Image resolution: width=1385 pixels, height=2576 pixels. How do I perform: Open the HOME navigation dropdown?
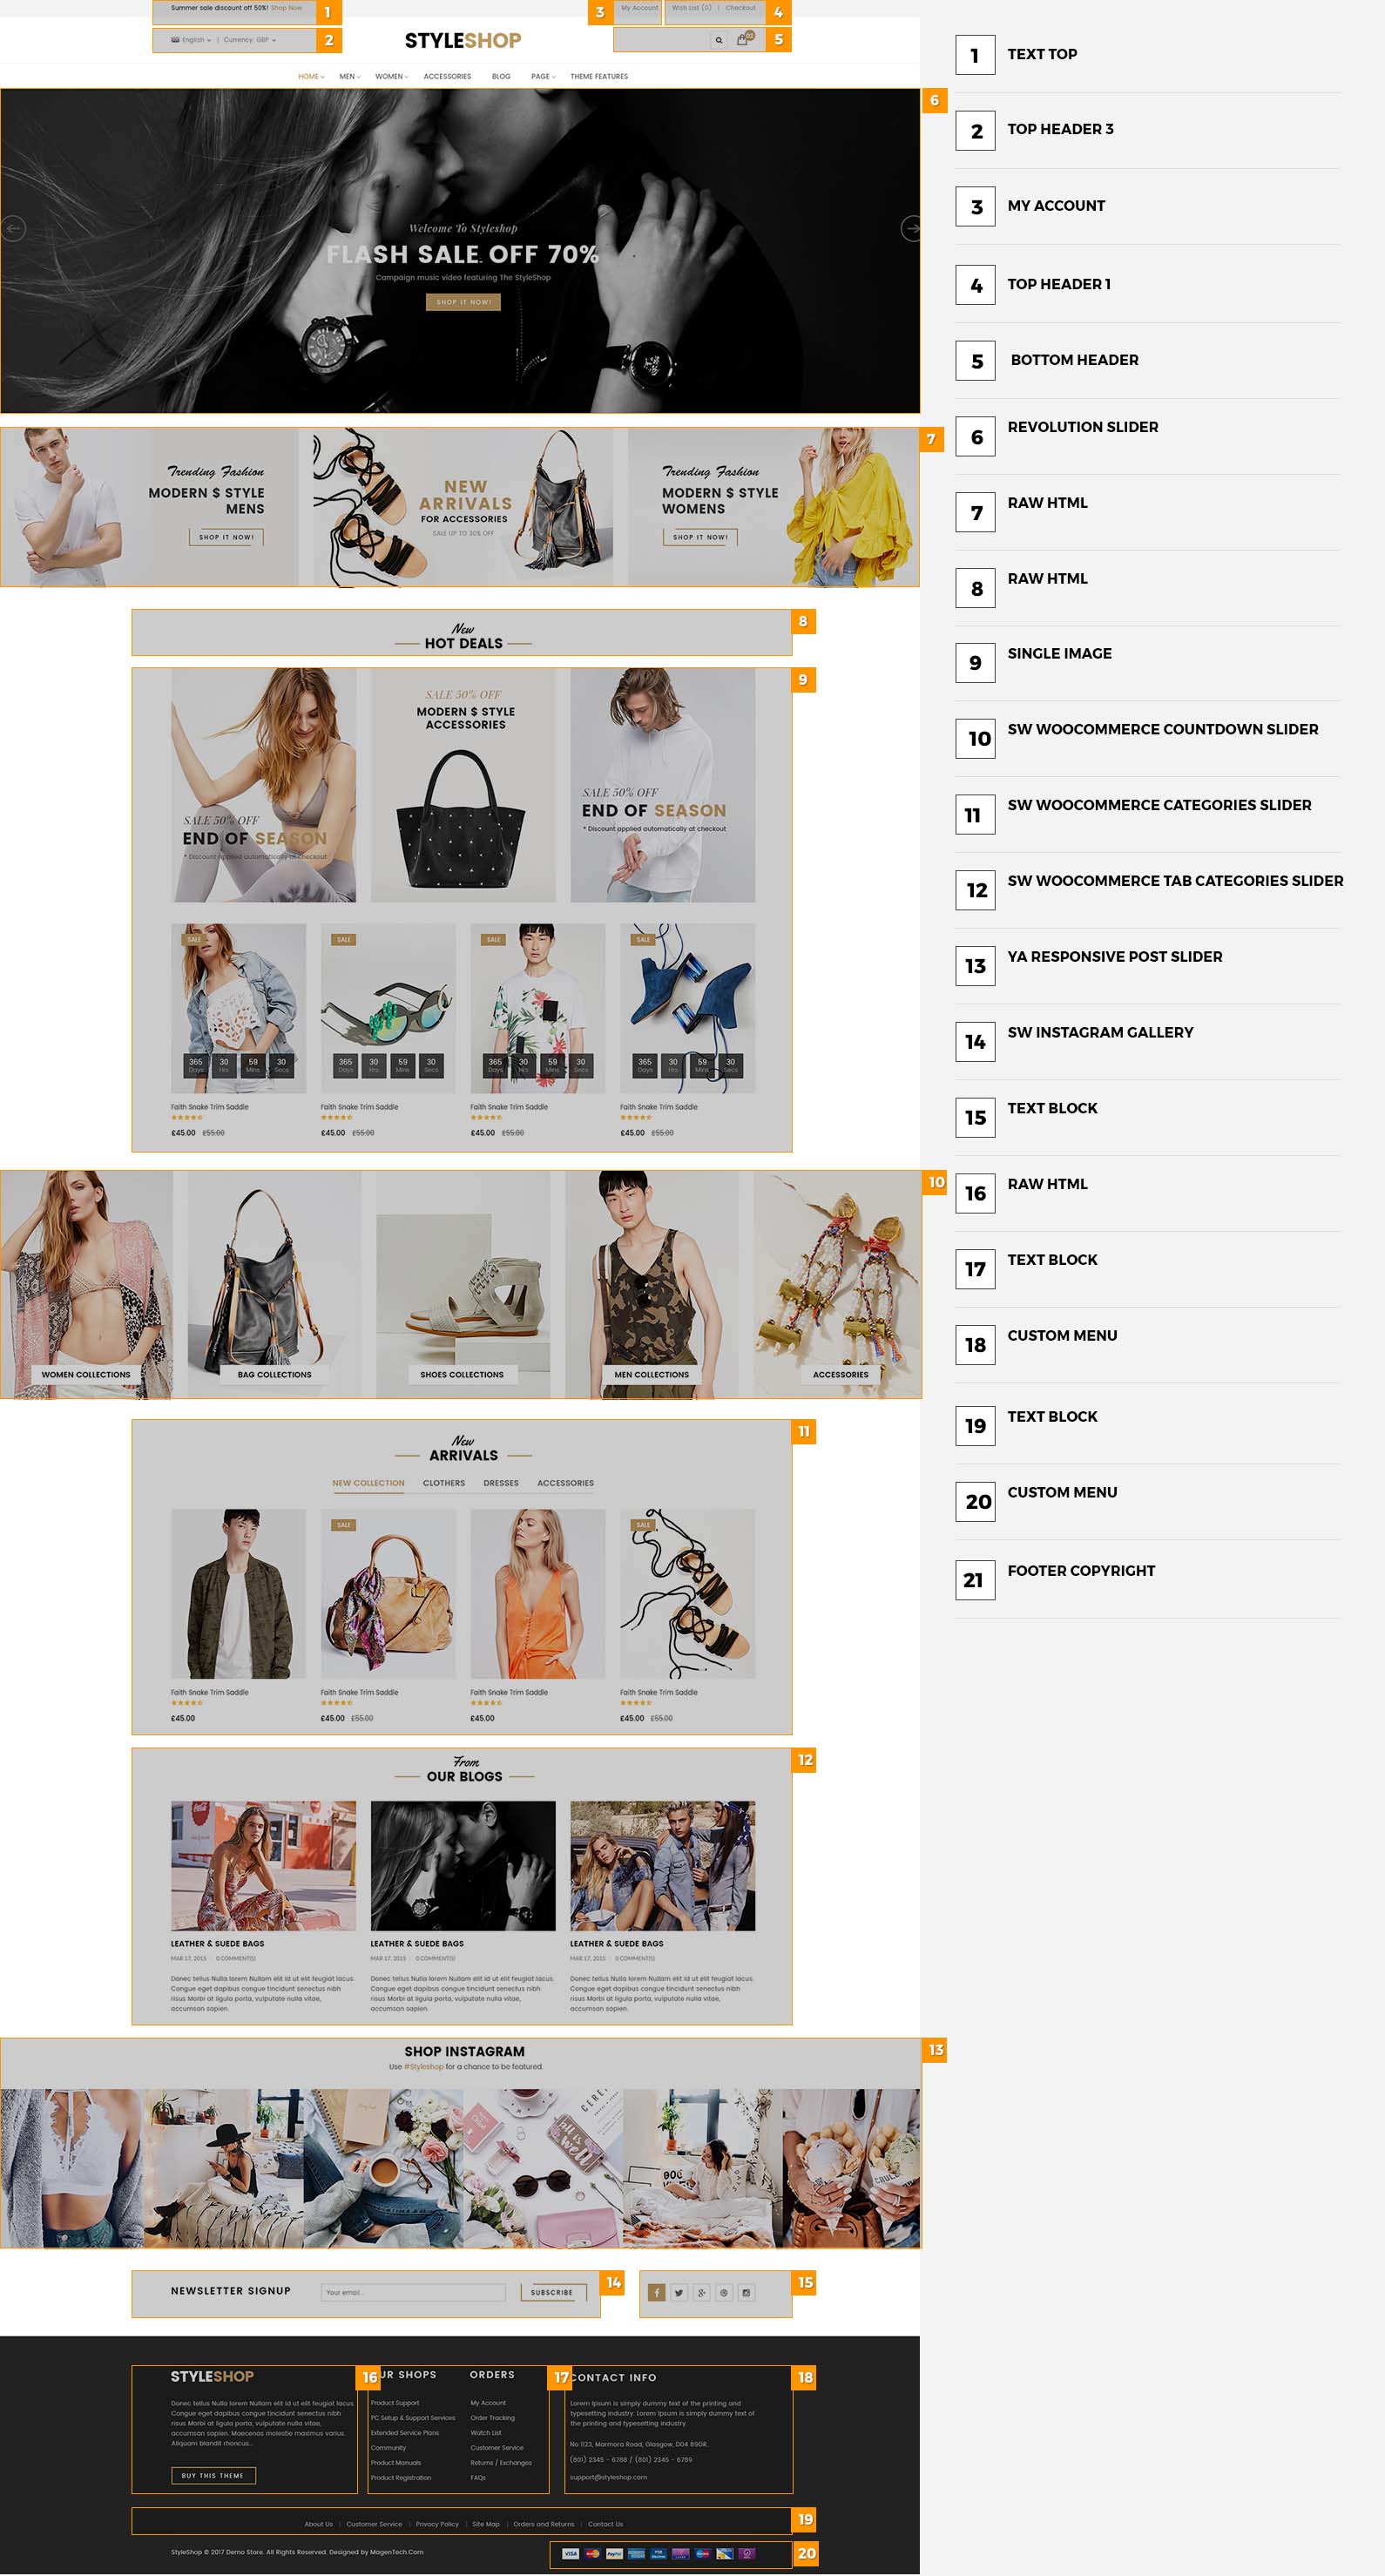point(311,76)
